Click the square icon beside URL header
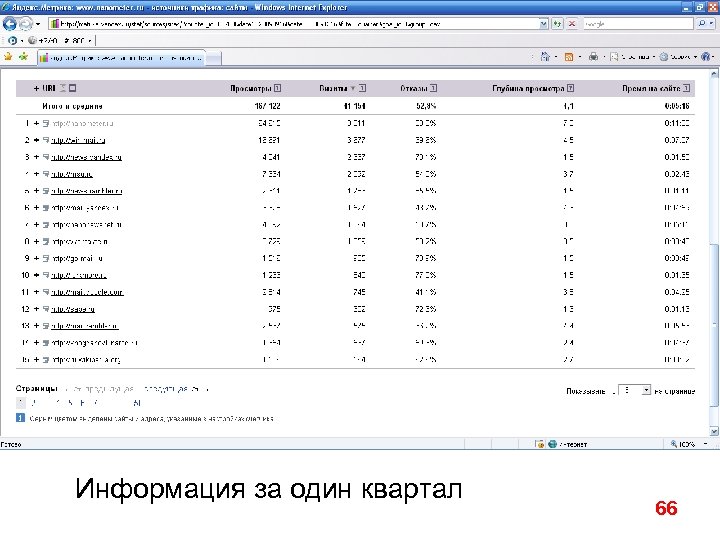This screenshot has height=540, width=720. [x=72, y=88]
